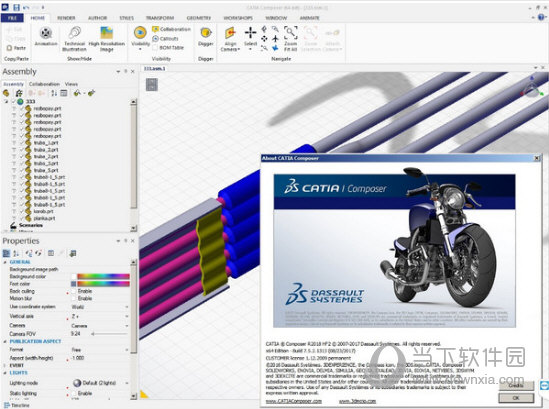This screenshot has width=549, height=409.
Task: Uncheck visibility of planka.prt
Action: coord(22,219)
